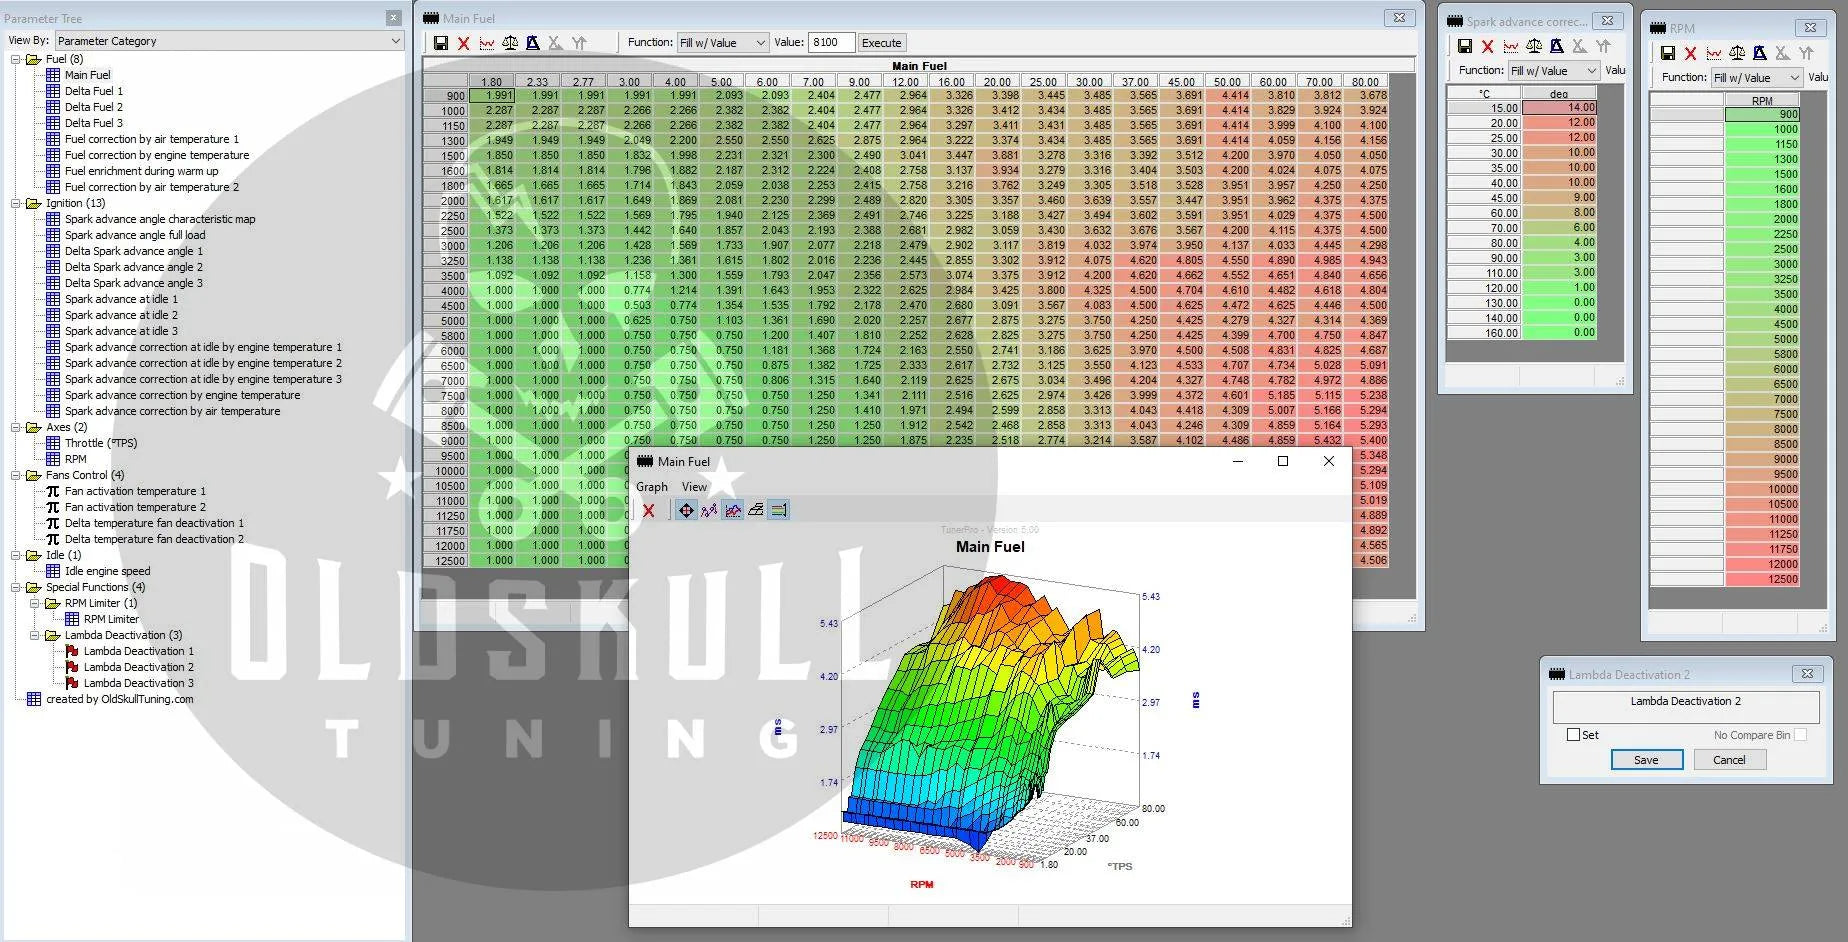Open the View menu in graph window
The image size is (1848, 942).
pos(694,487)
